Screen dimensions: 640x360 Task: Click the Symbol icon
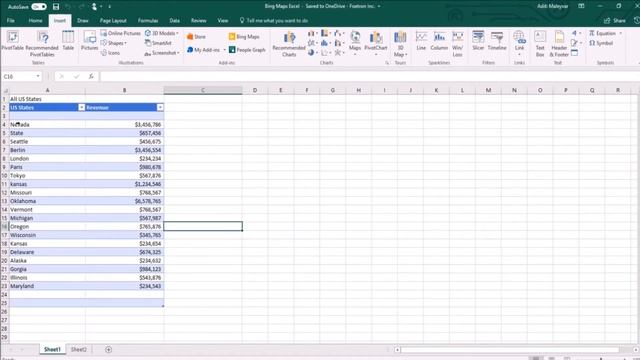[601, 43]
